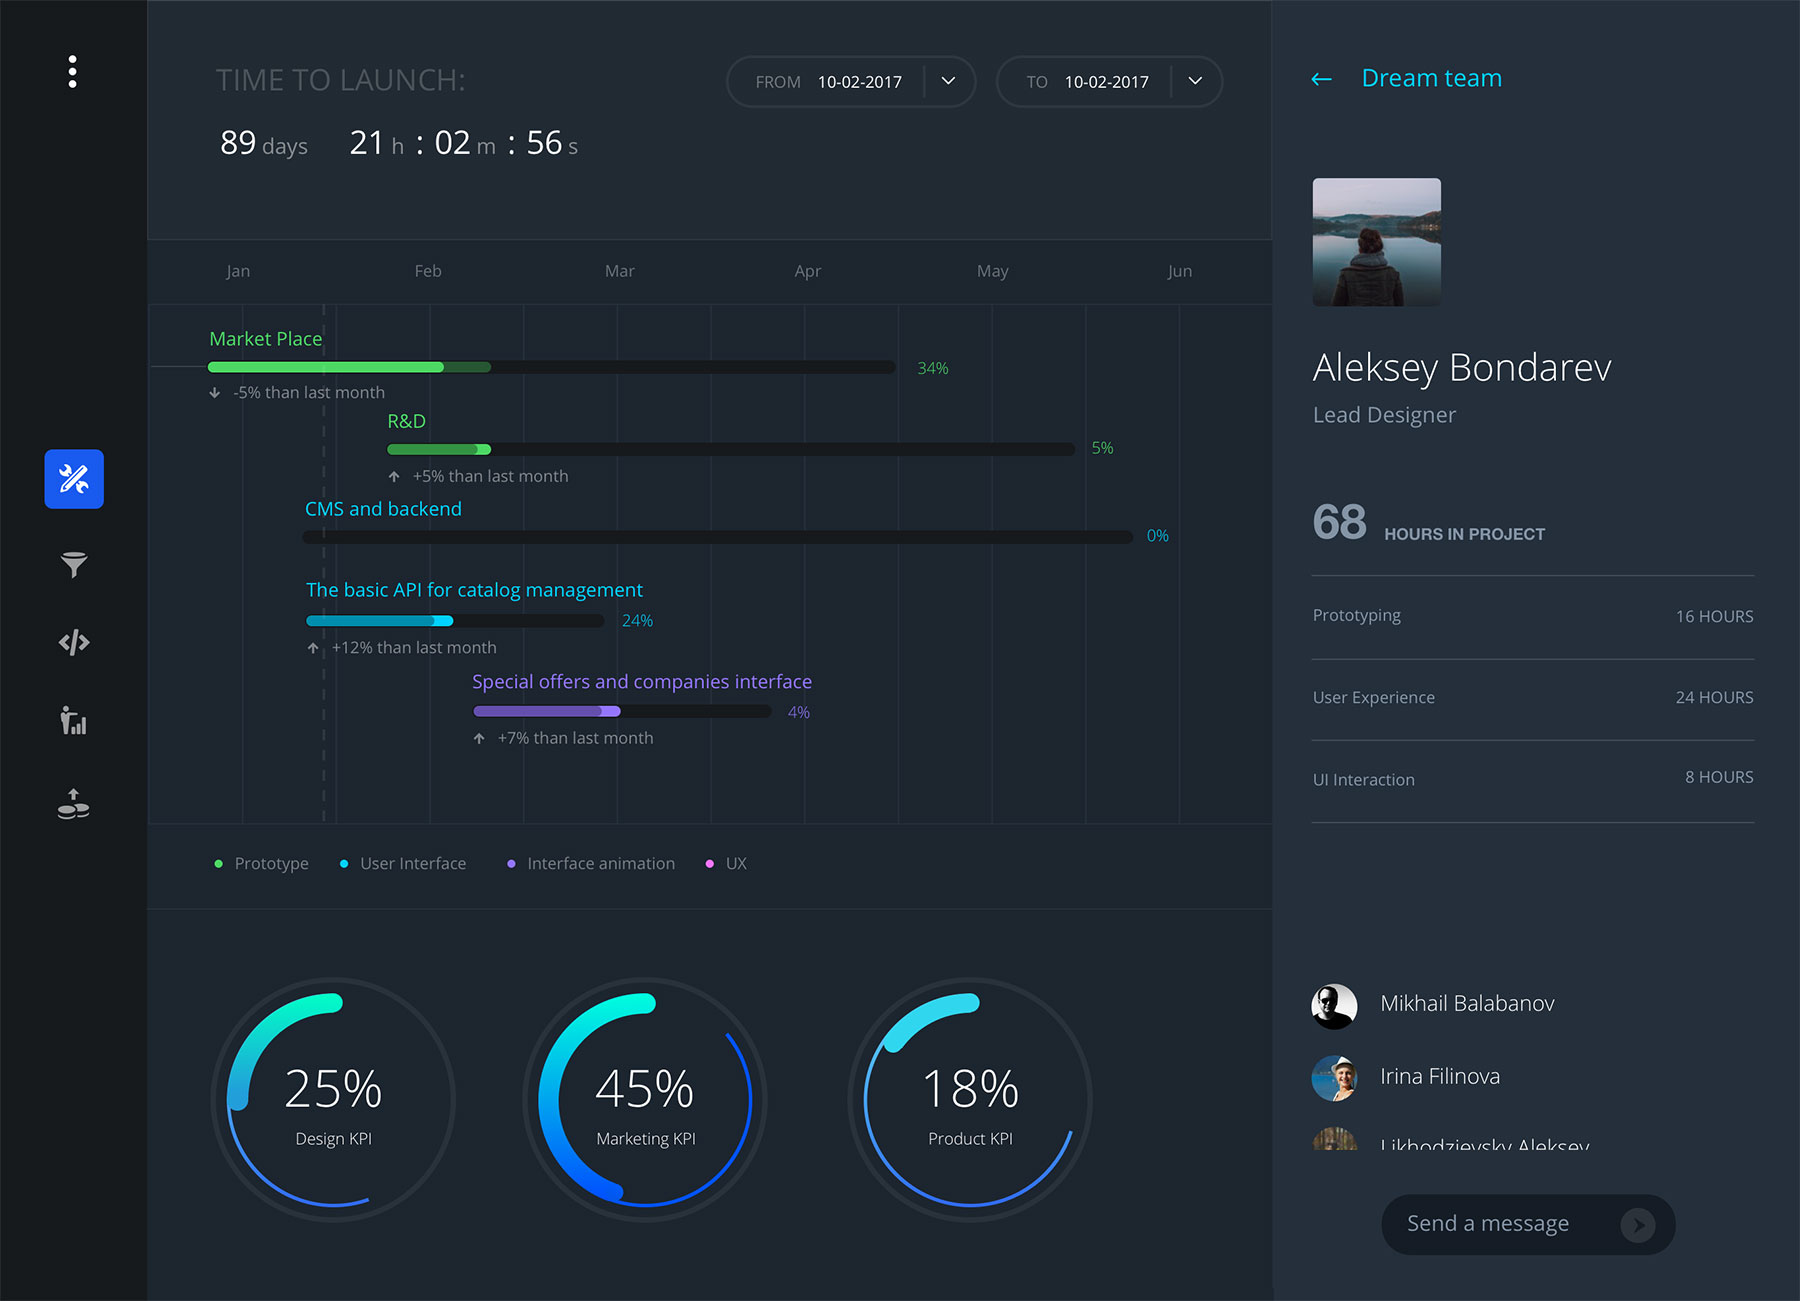Image resolution: width=1800 pixels, height=1301 pixels.
Task: Select Mikhail Balabanov from team list
Action: pos(1466,1004)
